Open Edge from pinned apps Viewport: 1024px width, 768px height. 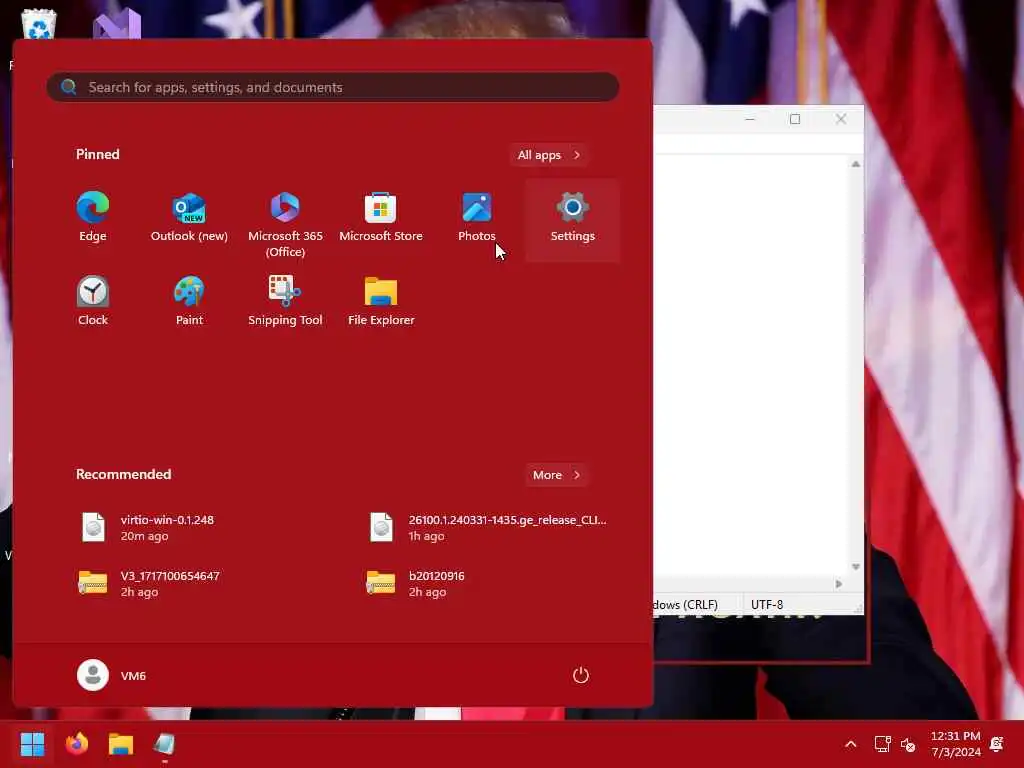point(93,218)
